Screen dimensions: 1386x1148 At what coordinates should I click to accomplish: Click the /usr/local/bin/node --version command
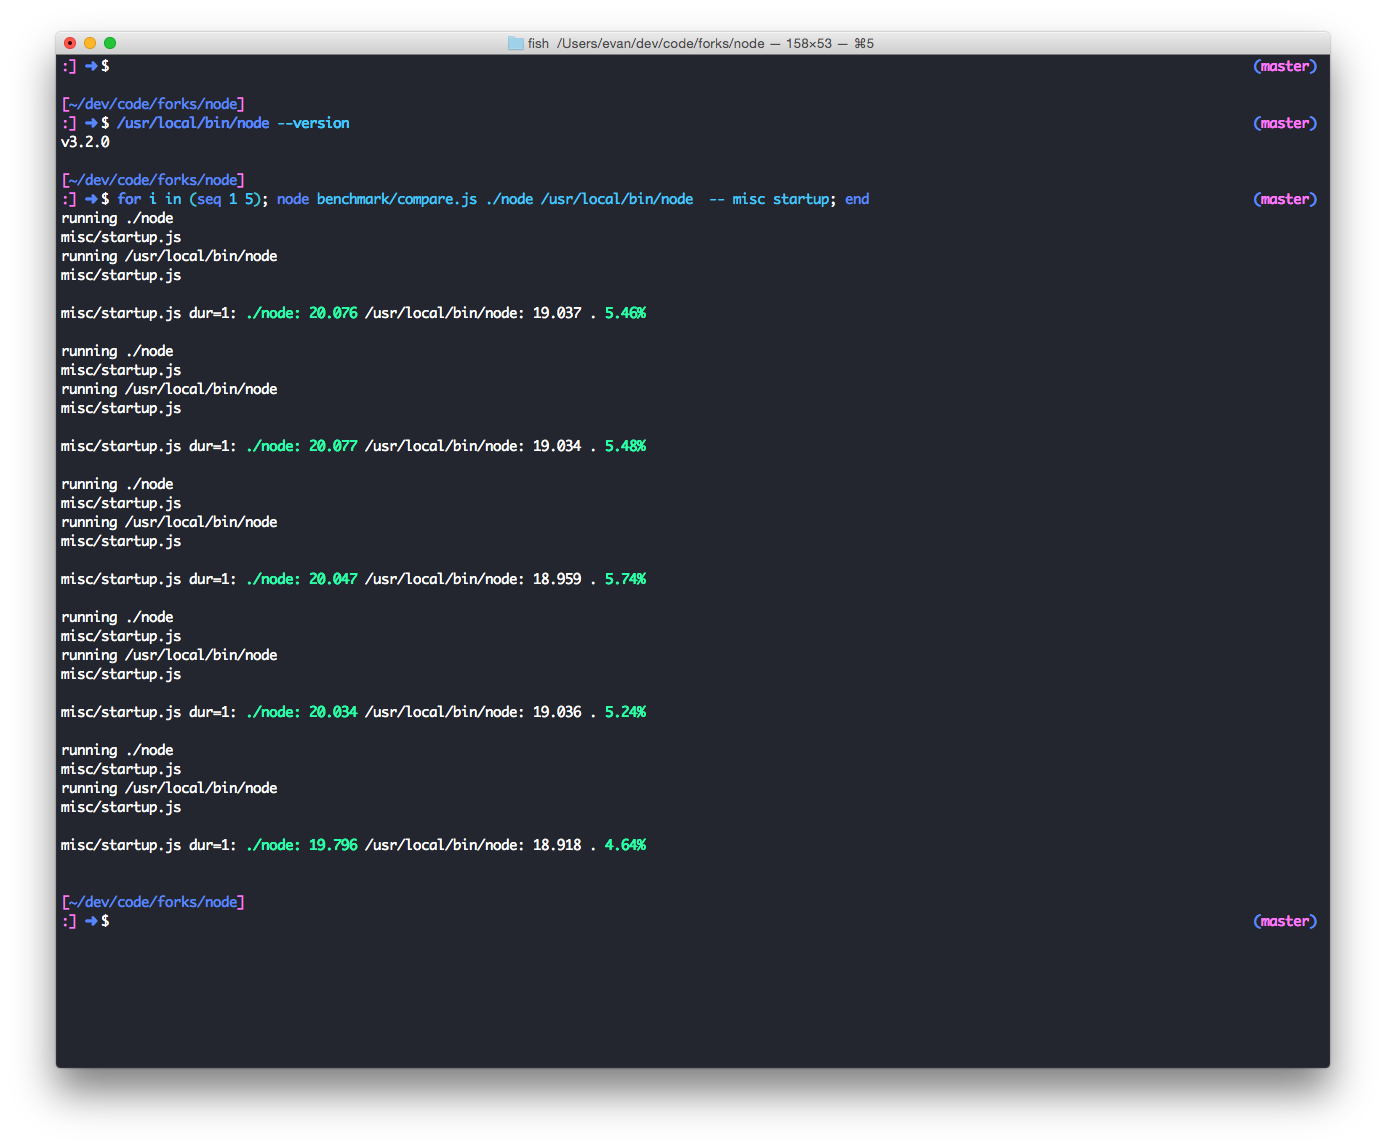pyautogui.click(x=233, y=123)
